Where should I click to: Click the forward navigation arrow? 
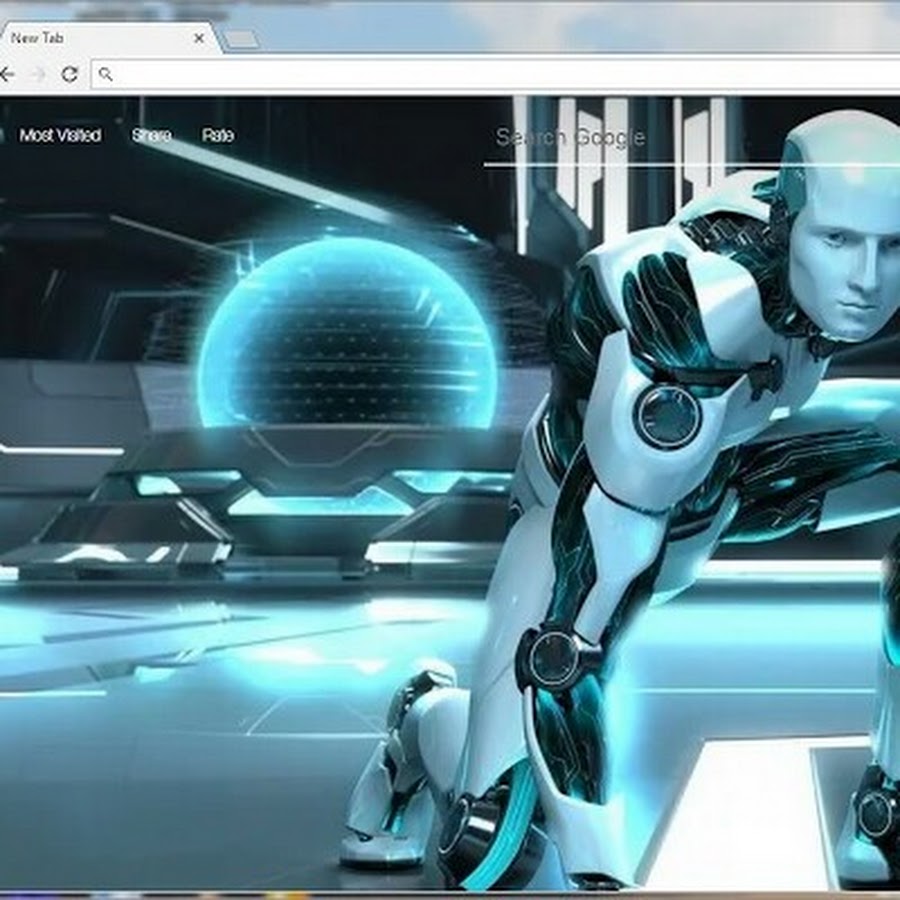(x=38, y=74)
